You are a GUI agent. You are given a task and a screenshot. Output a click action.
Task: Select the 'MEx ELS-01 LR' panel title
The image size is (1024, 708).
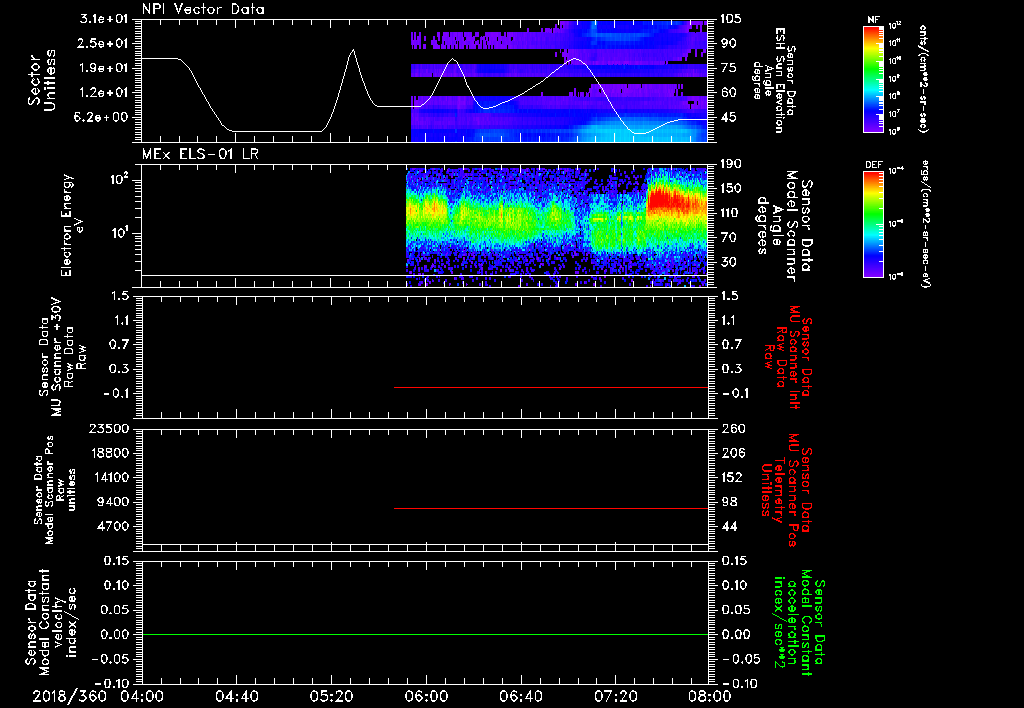[x=200, y=154]
